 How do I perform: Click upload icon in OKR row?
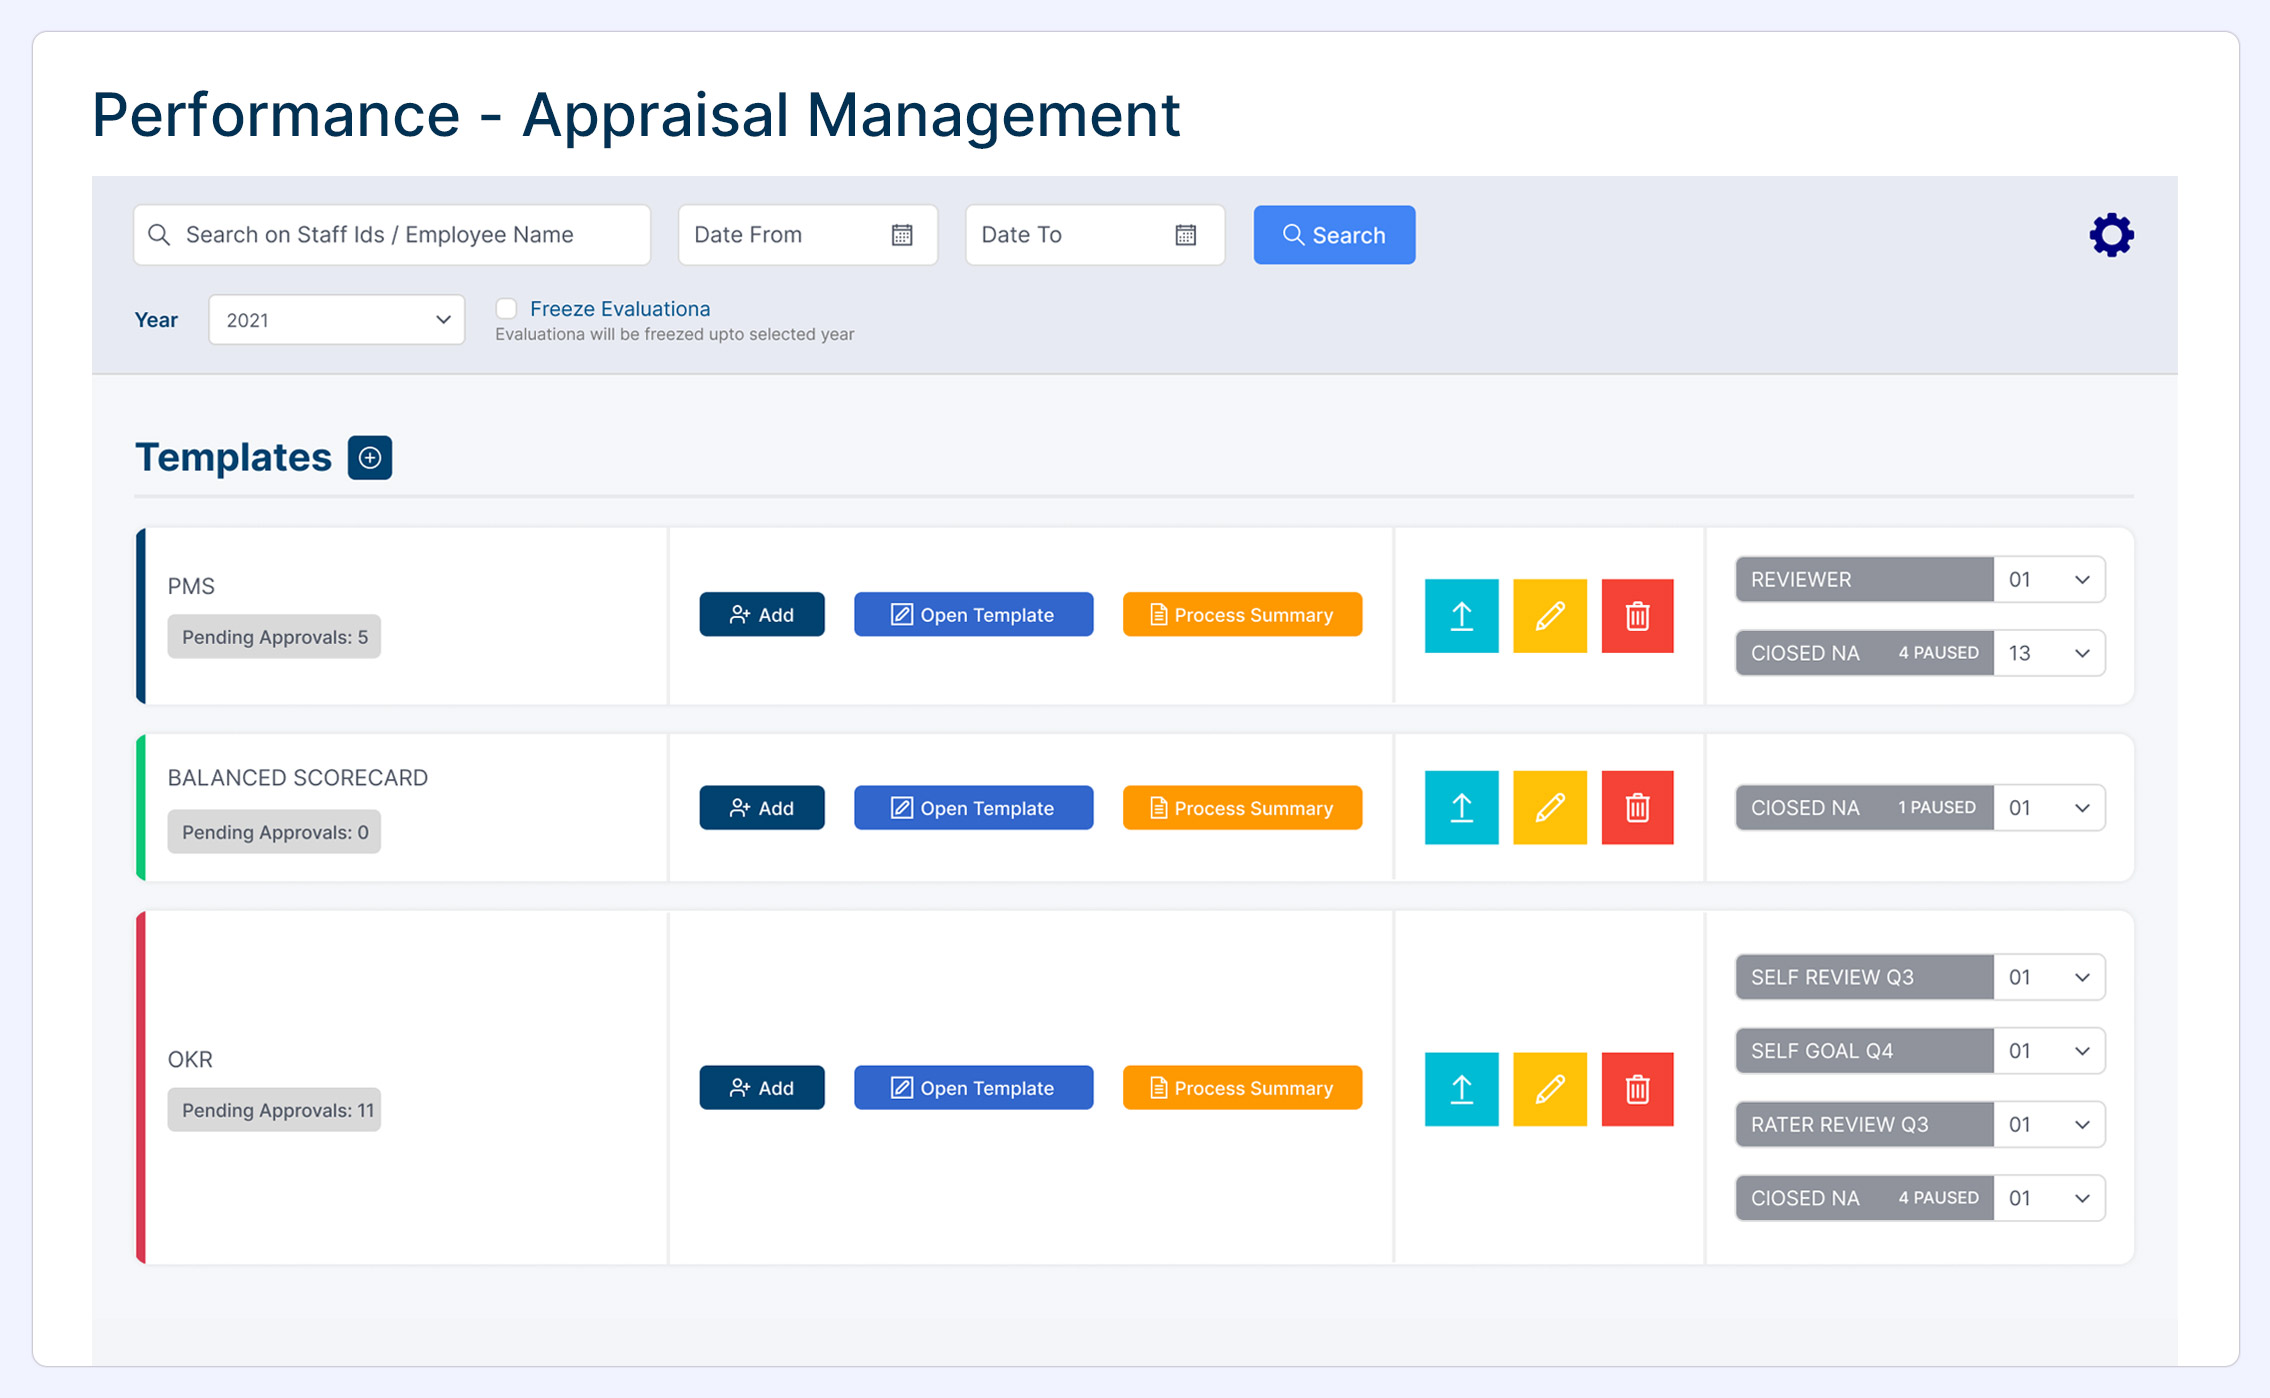[1461, 1088]
